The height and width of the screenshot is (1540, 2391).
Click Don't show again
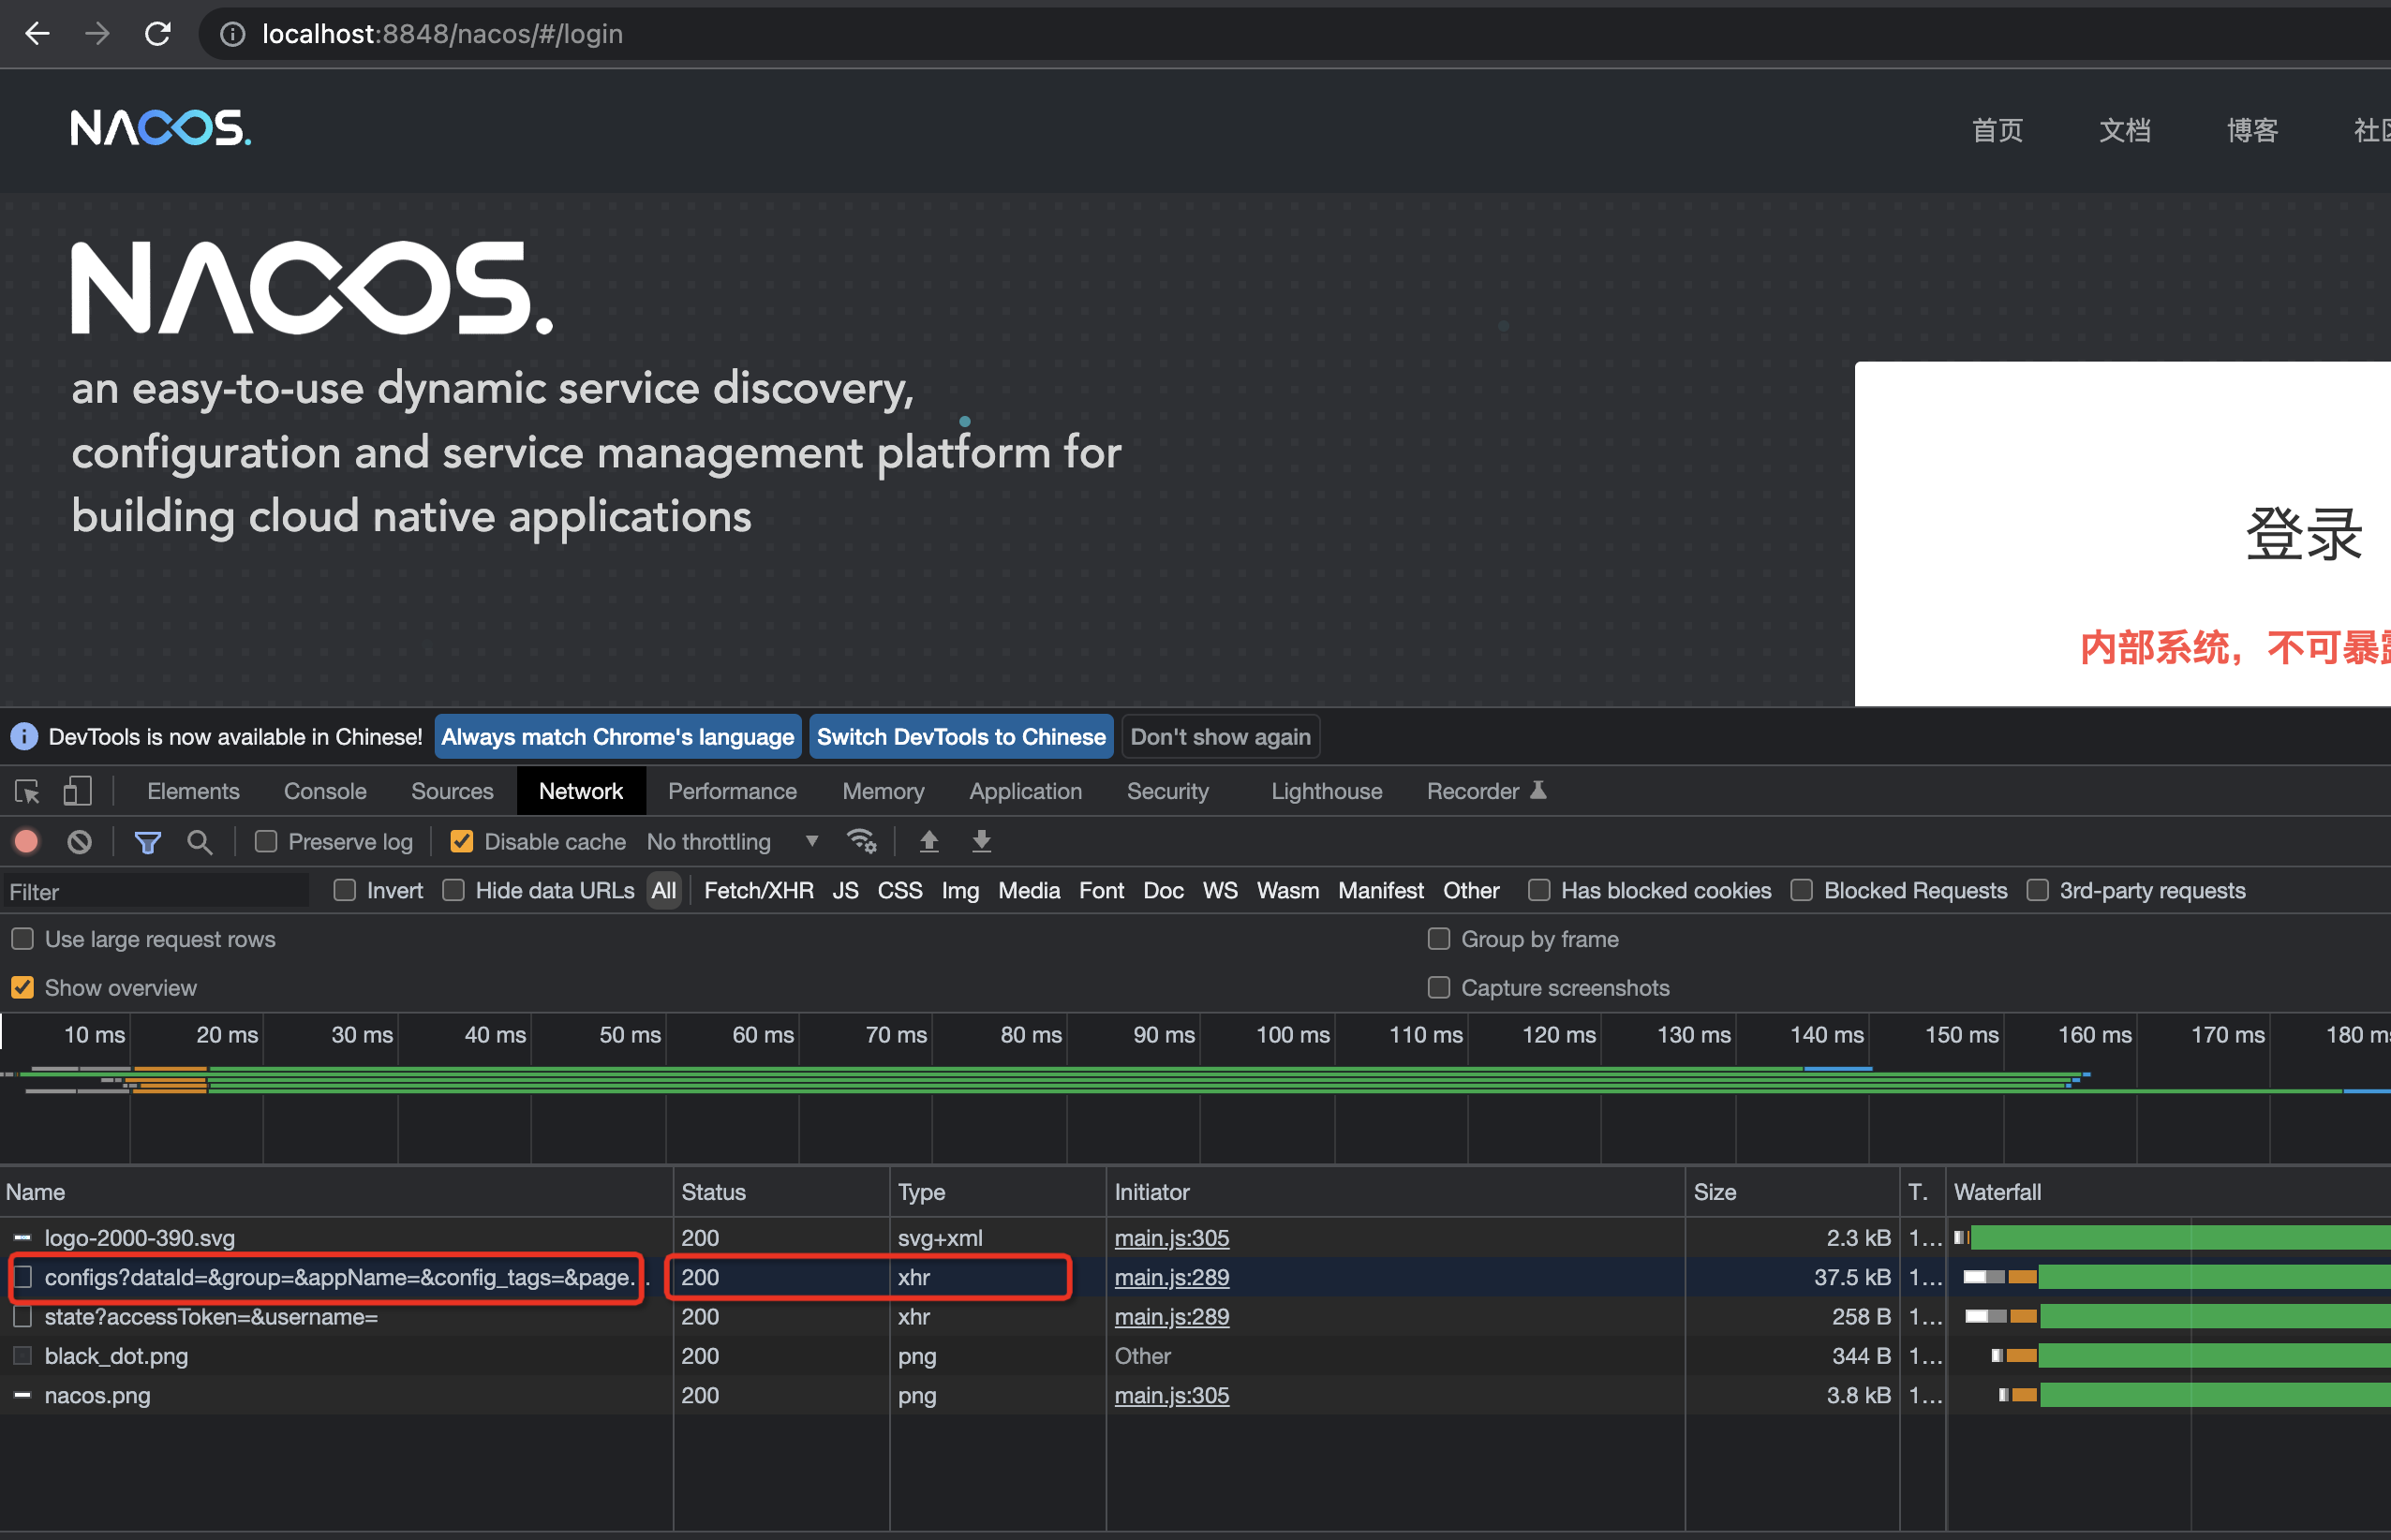[1220, 736]
